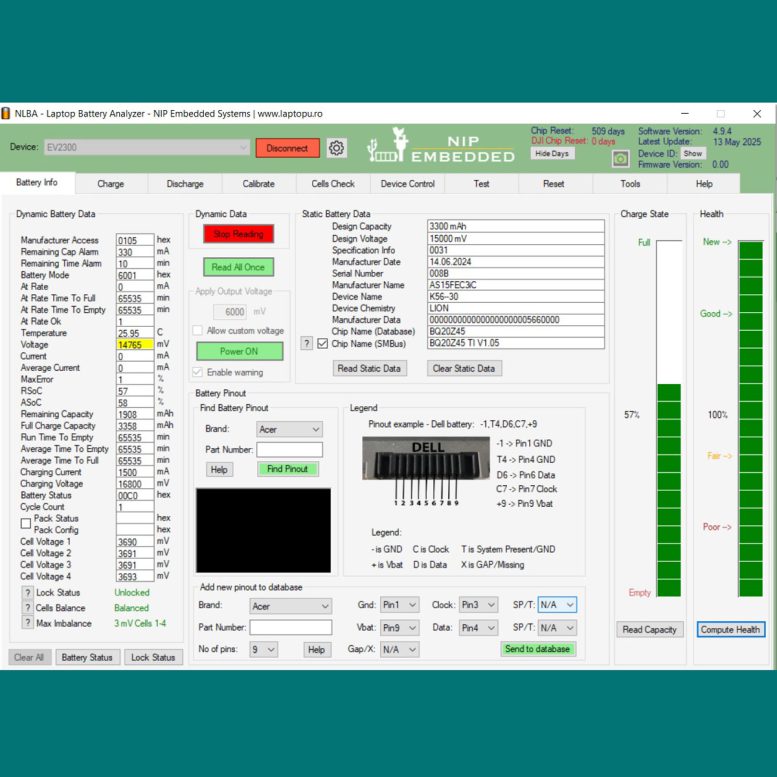This screenshot has width=777, height=777.
Task: Click the Power ON button
Action: click(239, 351)
